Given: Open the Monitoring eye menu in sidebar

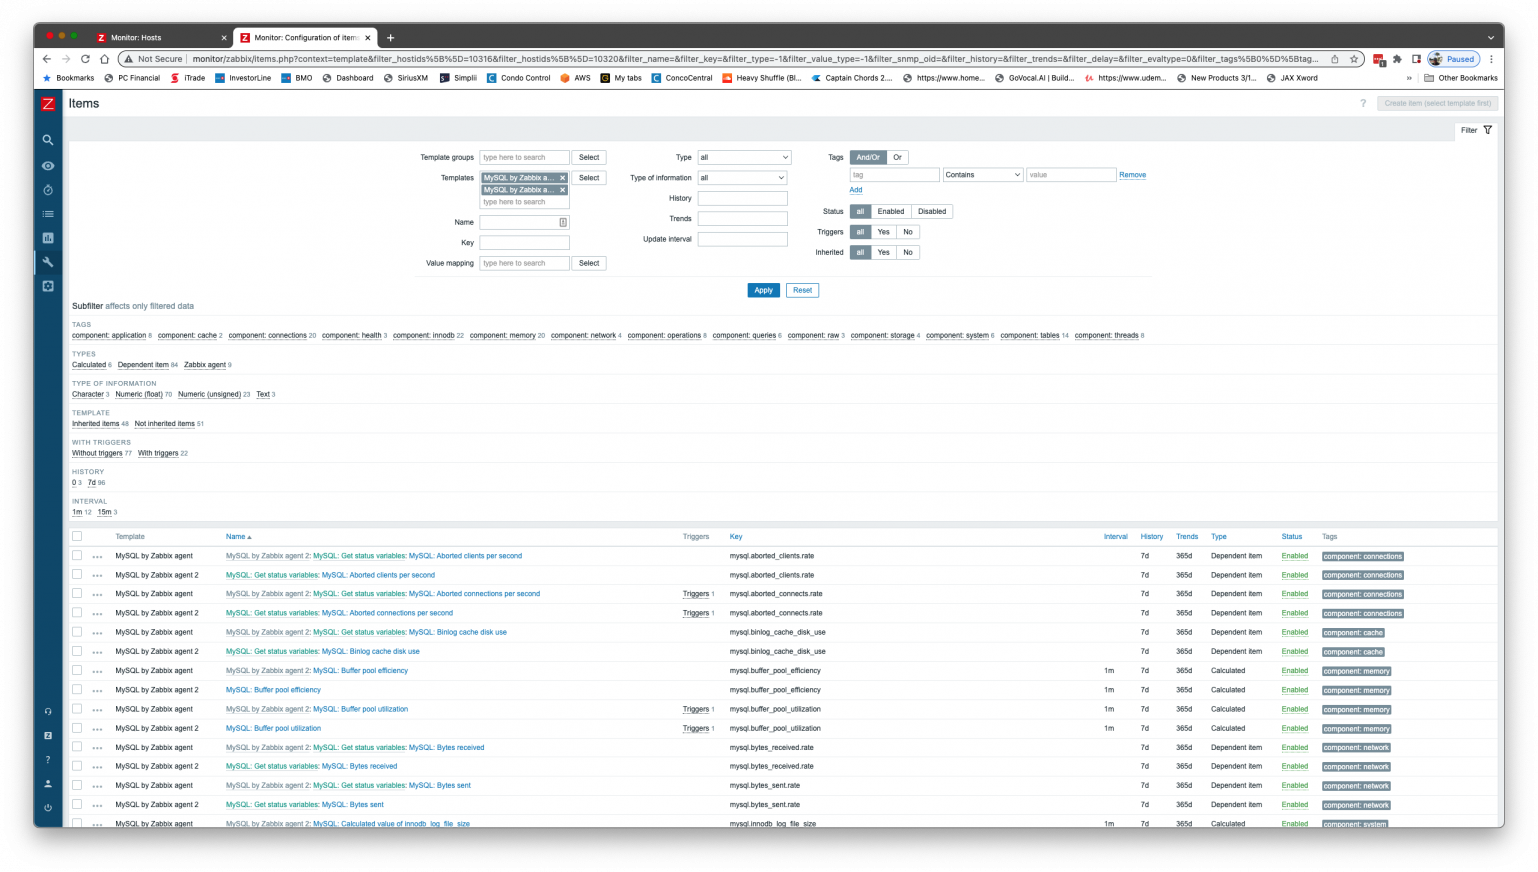Looking at the screenshot, I should (48, 166).
